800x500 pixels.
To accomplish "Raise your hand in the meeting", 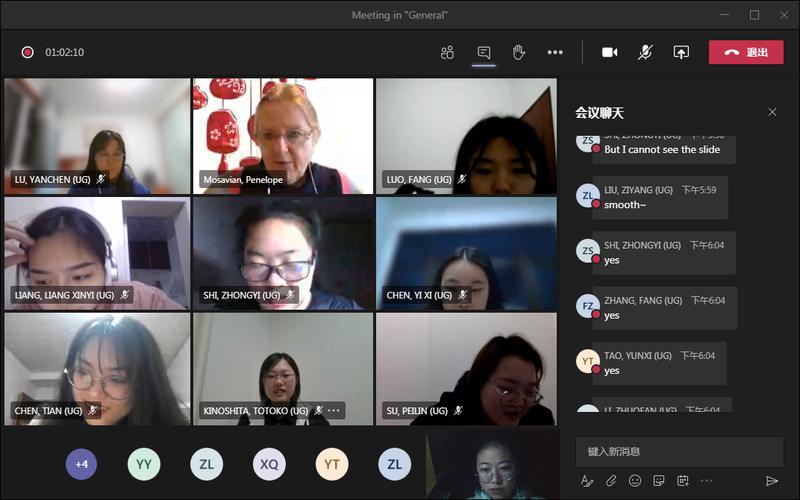I will pos(519,53).
